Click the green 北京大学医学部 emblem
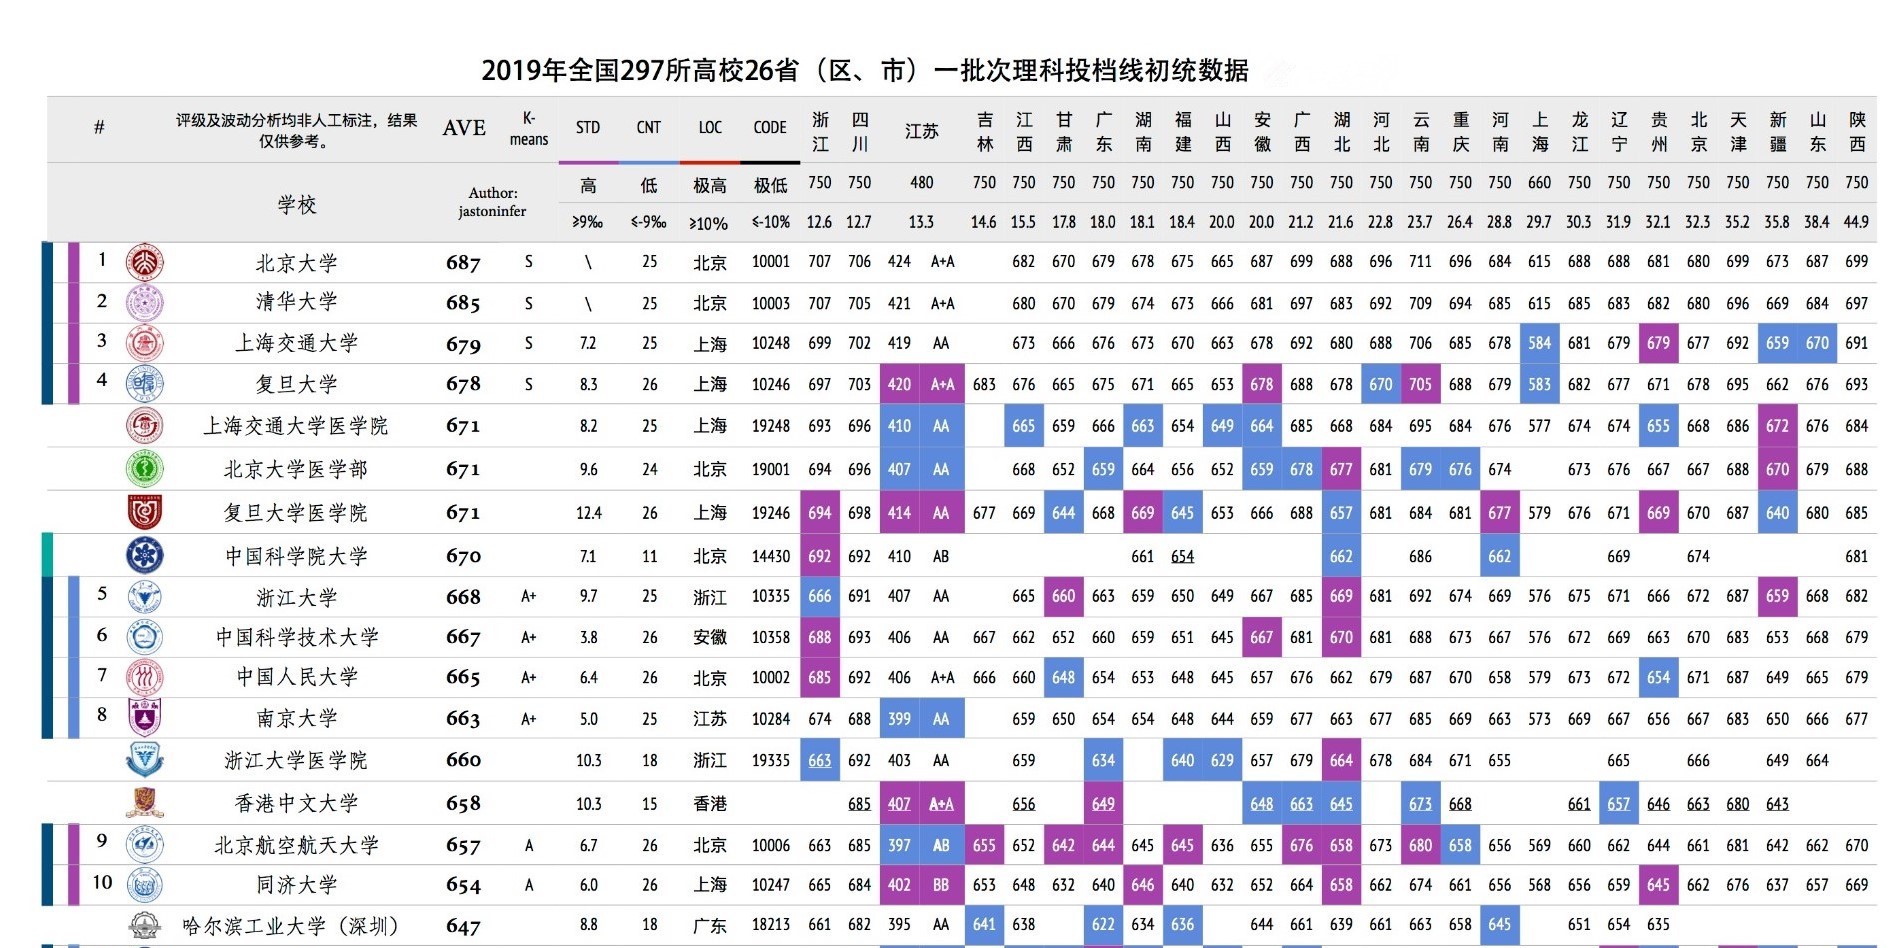 coord(145,468)
